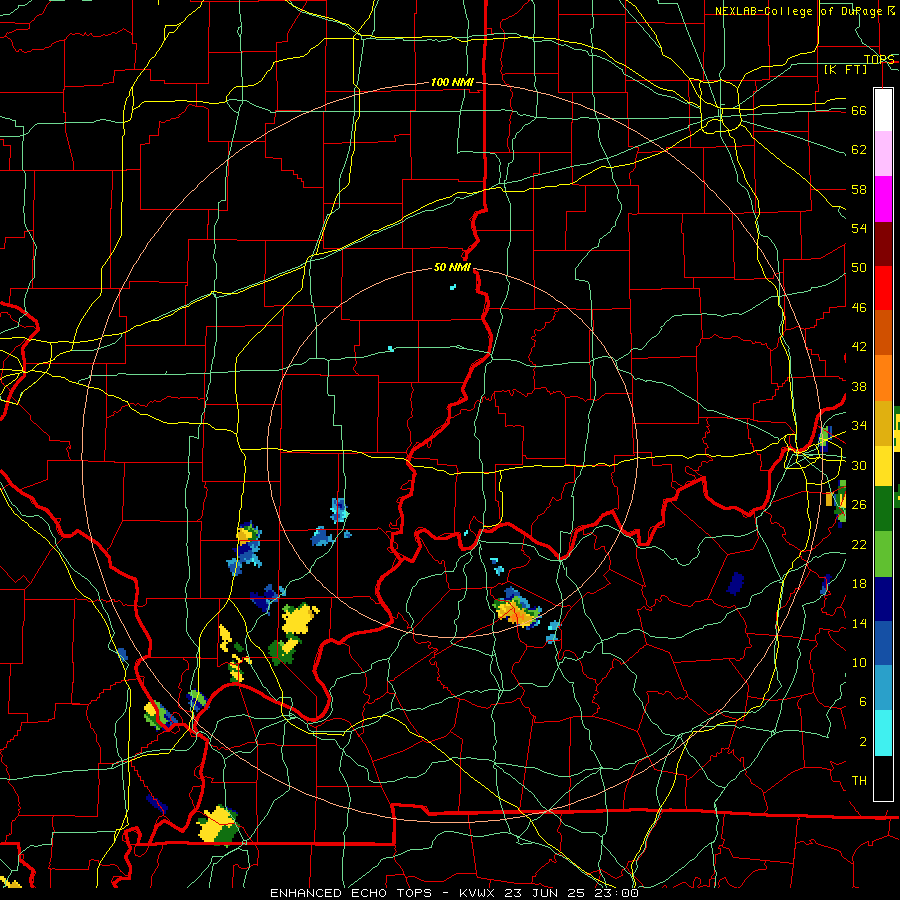Viewport: 900px width, 900px height.
Task: Click the 34 value on the legend
Action: point(859,426)
